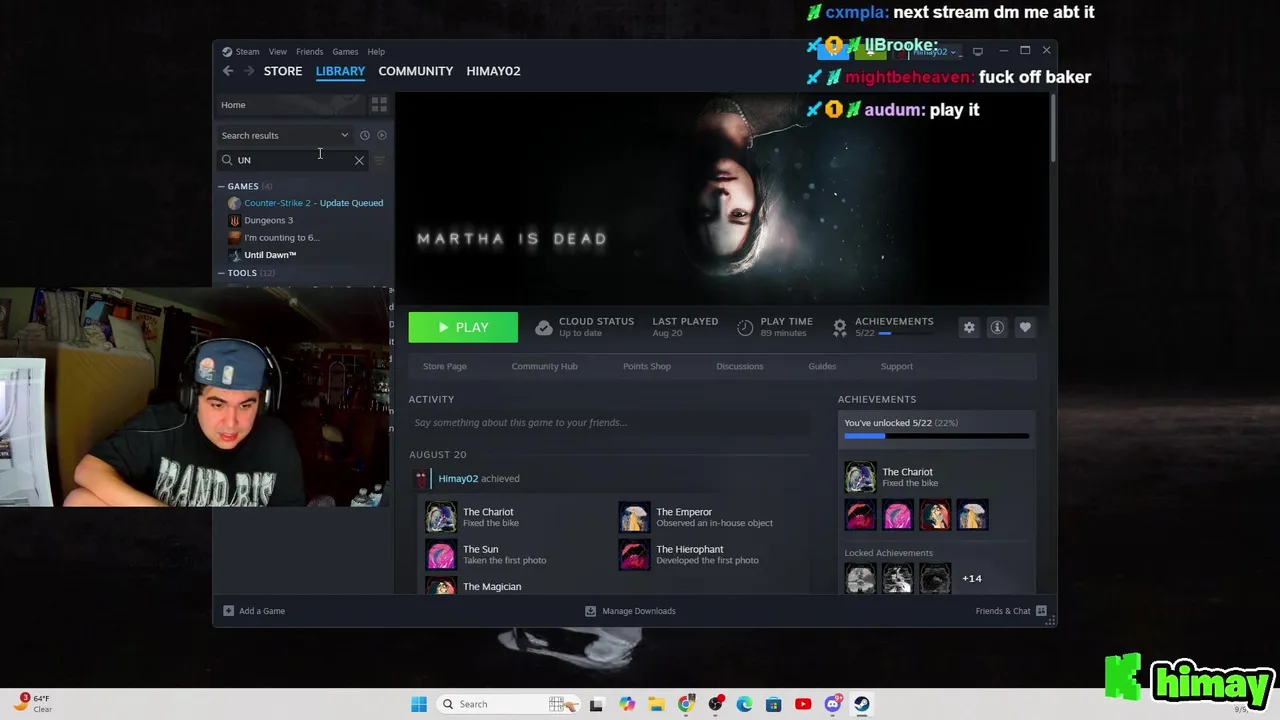Select Dungeons 3 in game list
Screen dimensions: 1280x720
tap(262, 220)
